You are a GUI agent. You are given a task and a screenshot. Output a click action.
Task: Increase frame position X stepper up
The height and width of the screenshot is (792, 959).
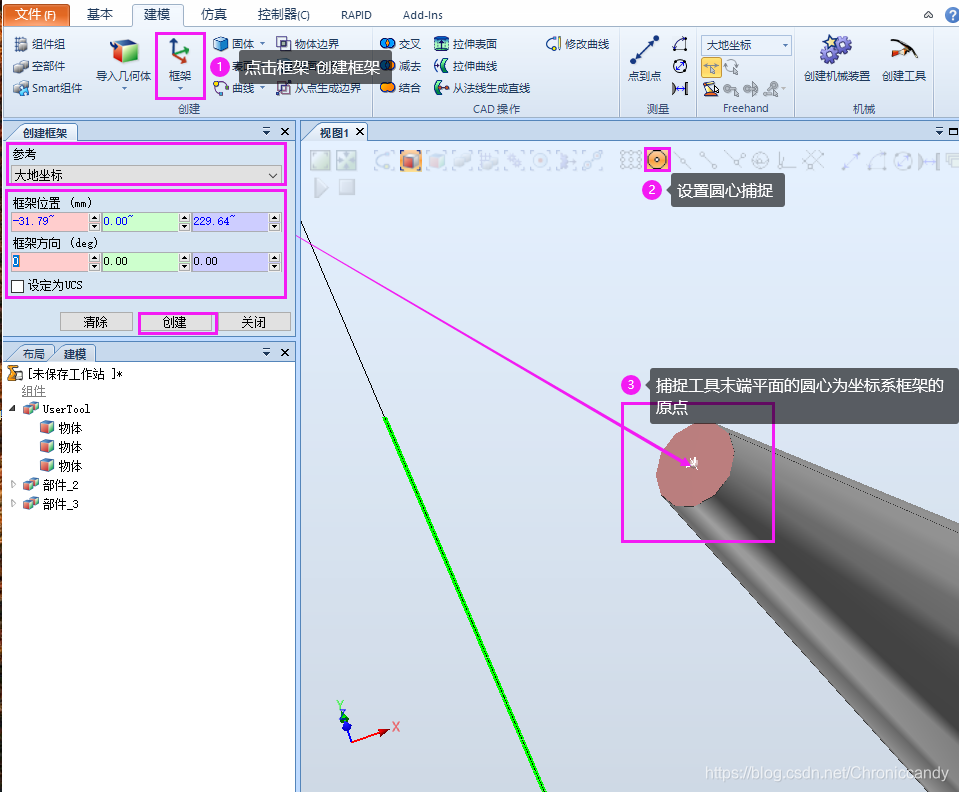point(94,217)
